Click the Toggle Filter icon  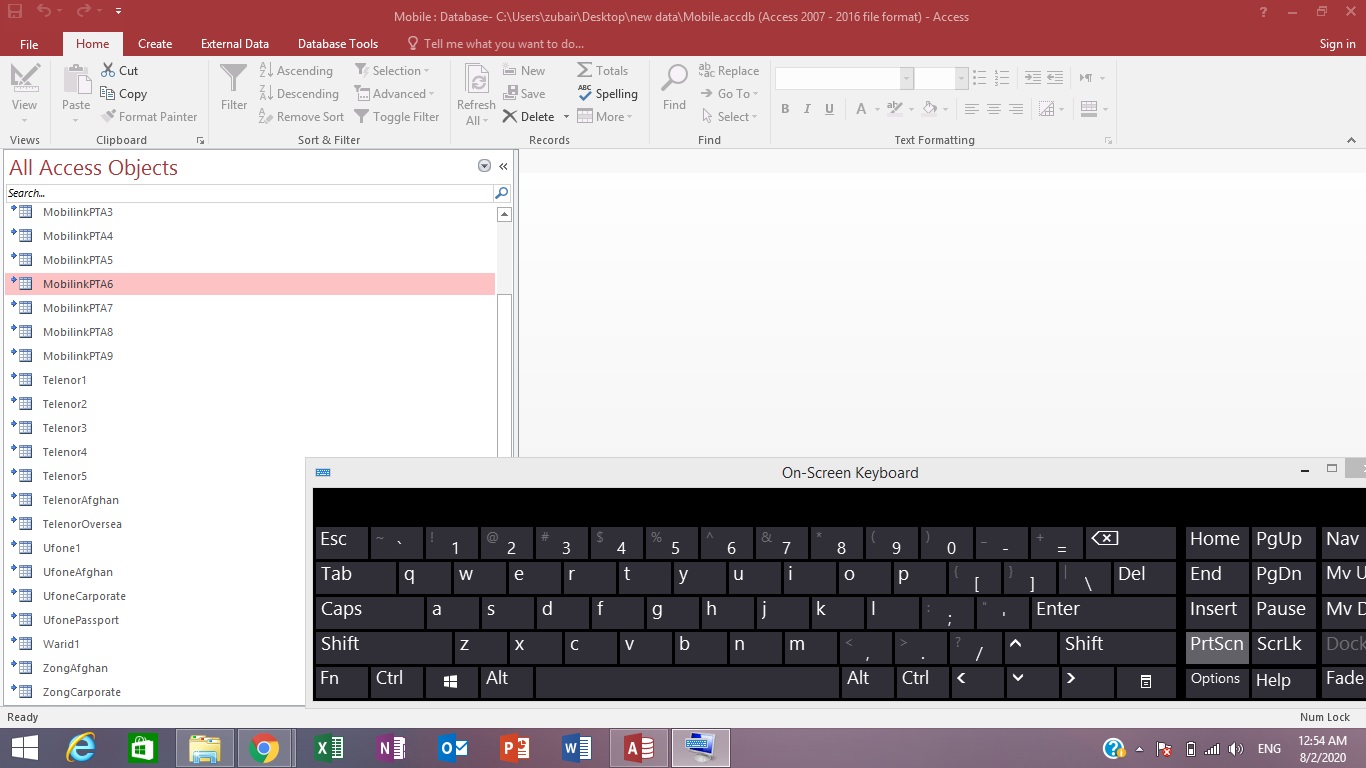pos(361,116)
